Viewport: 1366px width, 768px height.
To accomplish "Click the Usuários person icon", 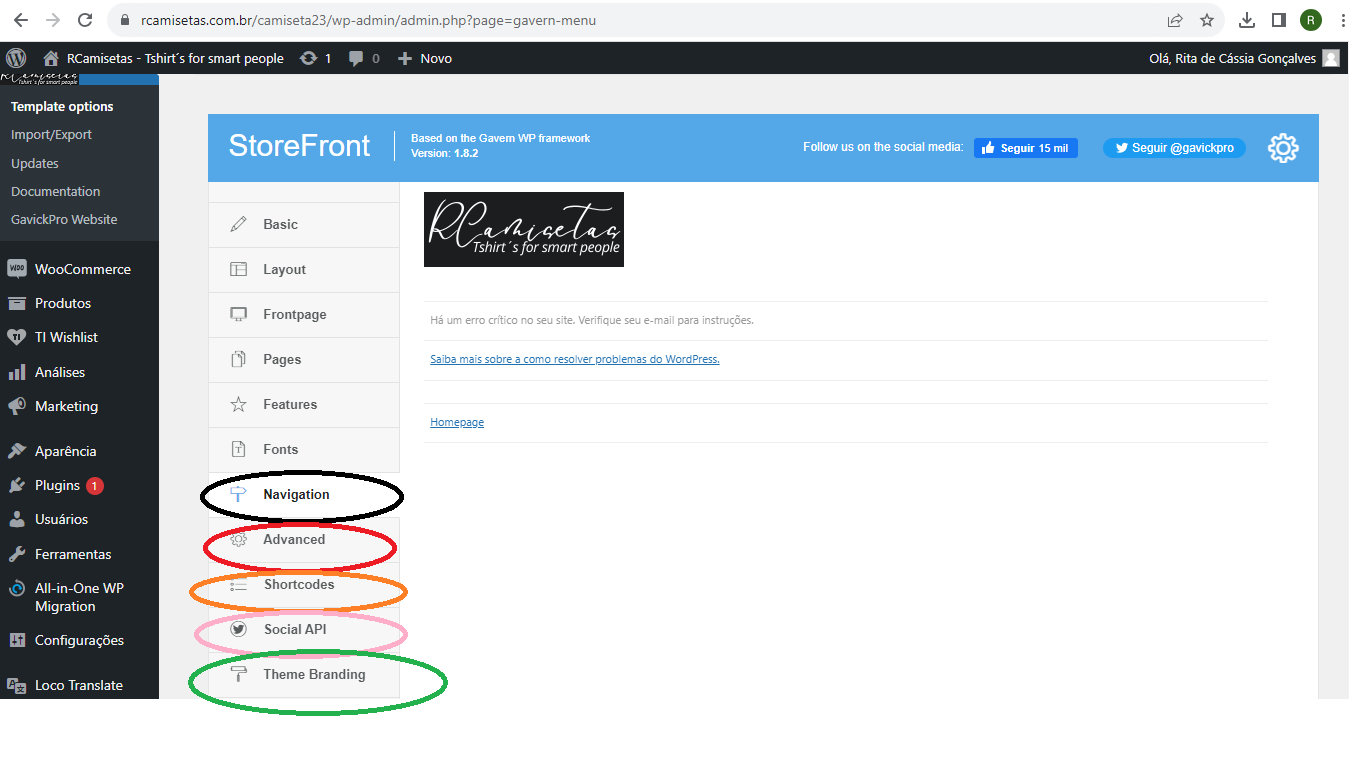I will coord(17,519).
